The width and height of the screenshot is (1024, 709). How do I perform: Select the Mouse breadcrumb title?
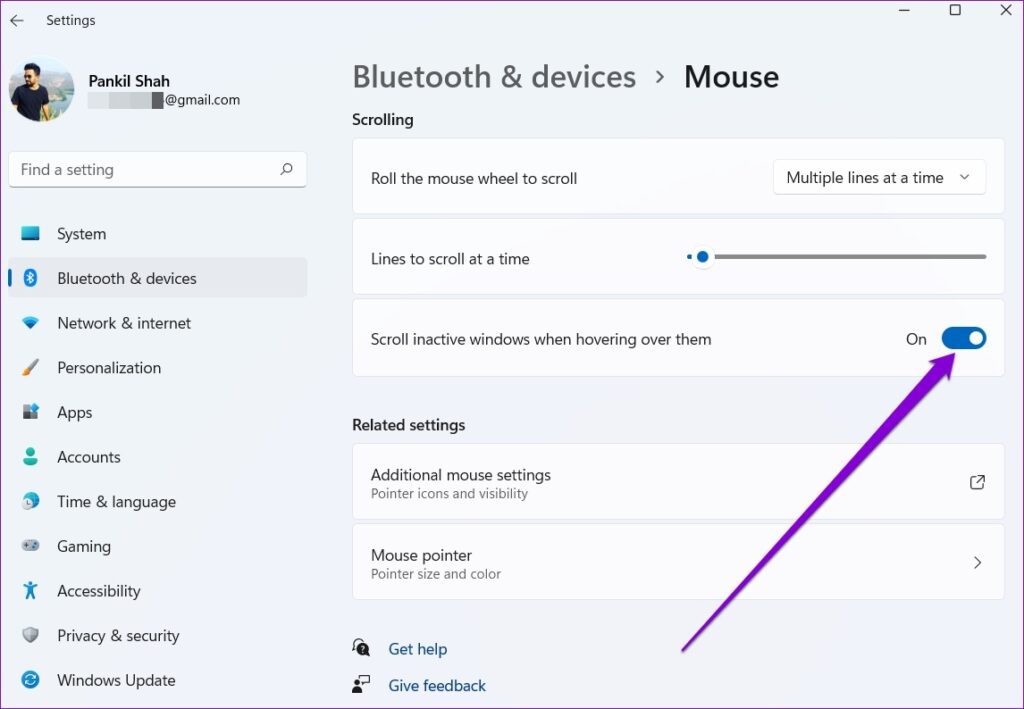(x=731, y=76)
